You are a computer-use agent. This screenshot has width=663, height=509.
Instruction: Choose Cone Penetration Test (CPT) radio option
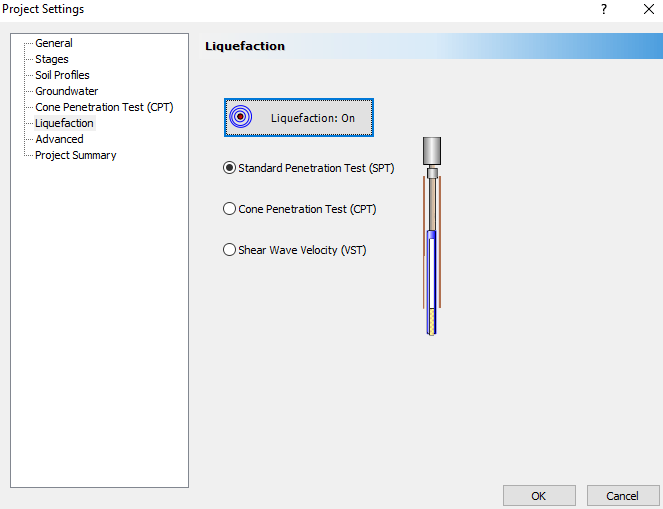[x=229, y=210]
